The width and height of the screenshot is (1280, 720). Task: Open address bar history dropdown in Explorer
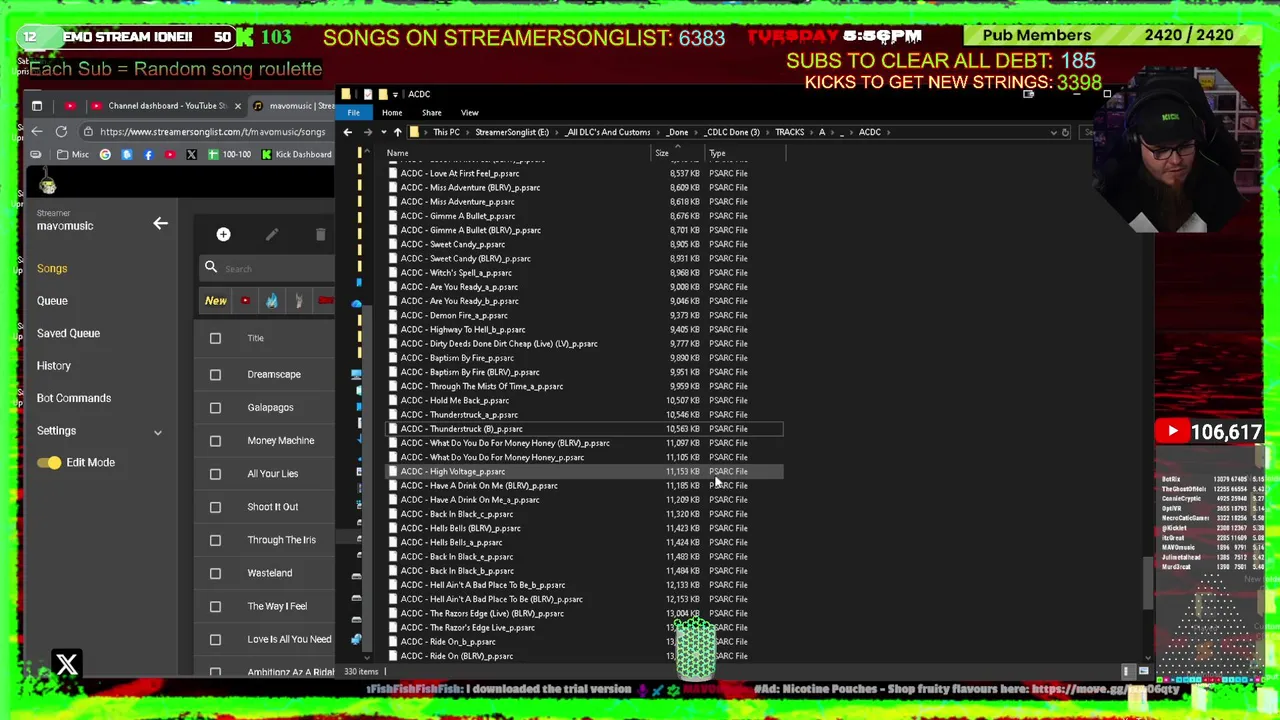tap(1053, 132)
